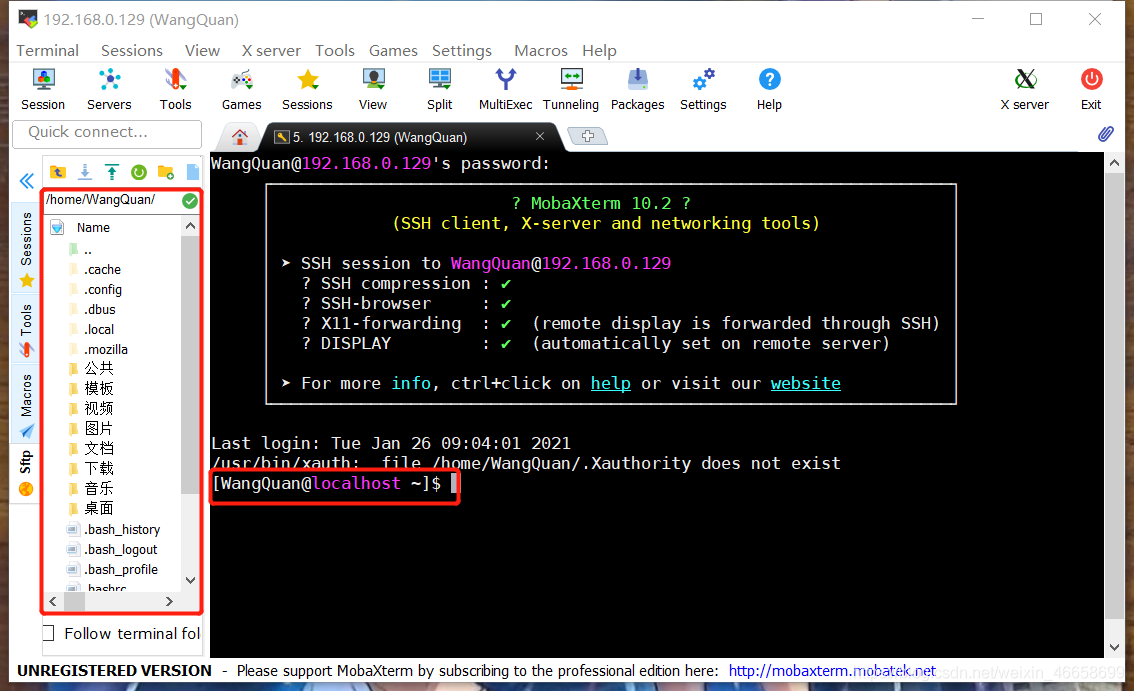Click the paperclip attachment icon

pos(1106,134)
